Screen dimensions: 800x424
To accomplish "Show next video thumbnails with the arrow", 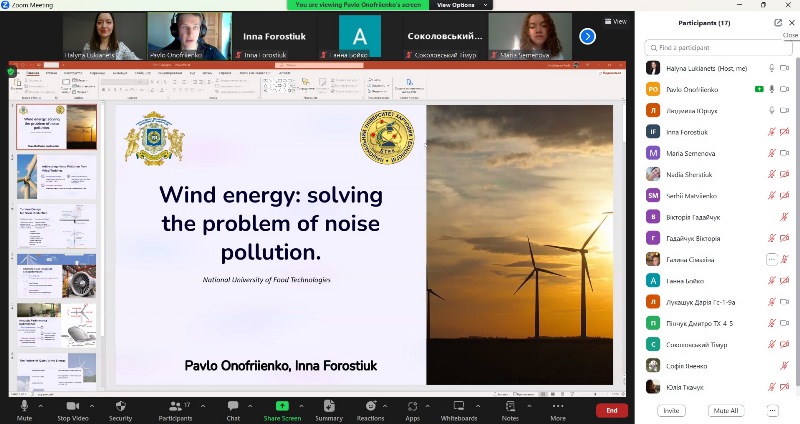I will click(588, 36).
